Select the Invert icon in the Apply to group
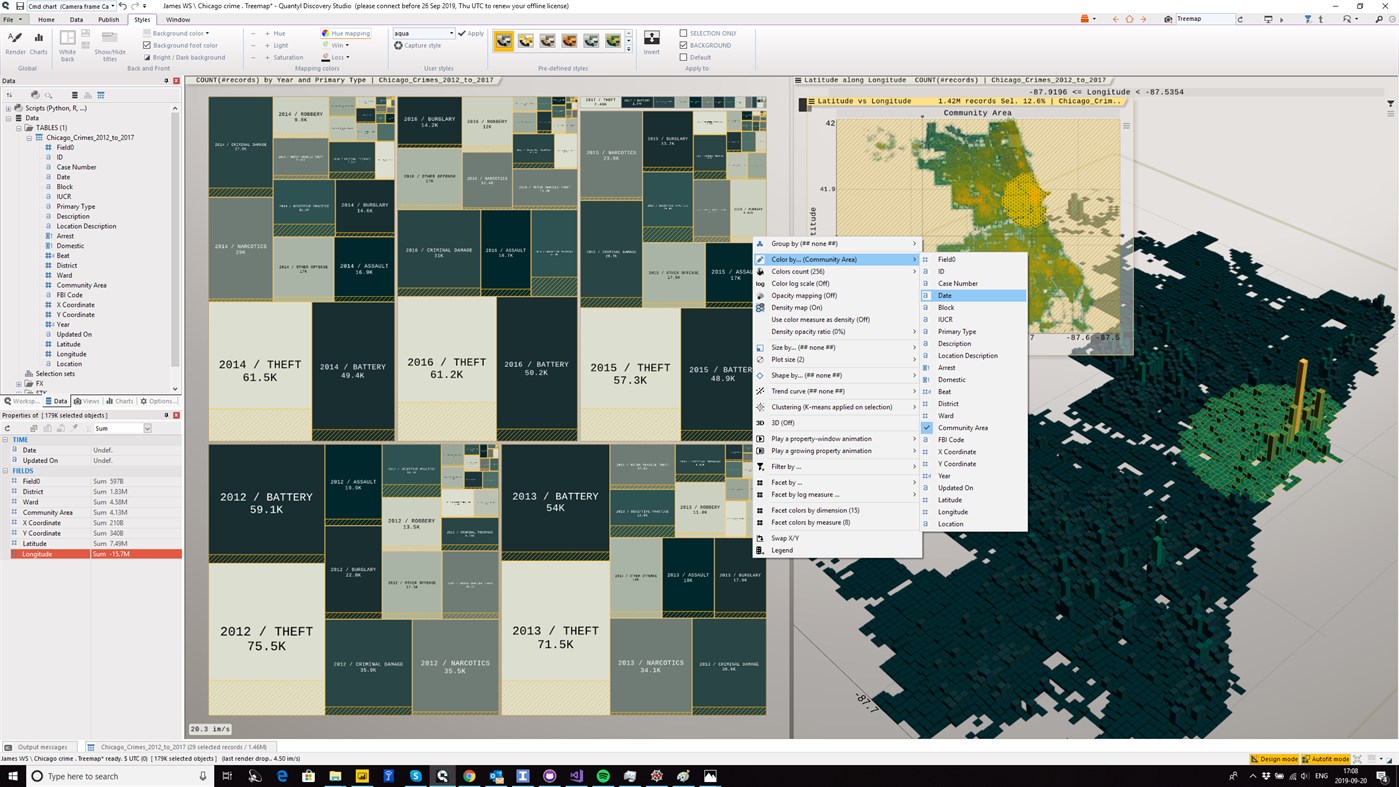This screenshot has height=787, width=1399. click(651, 39)
